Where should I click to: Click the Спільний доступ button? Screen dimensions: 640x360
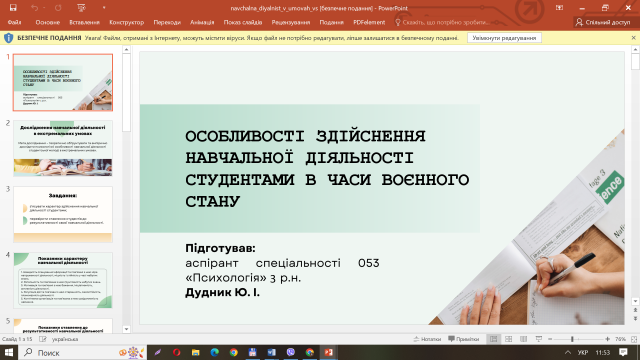click(603, 22)
